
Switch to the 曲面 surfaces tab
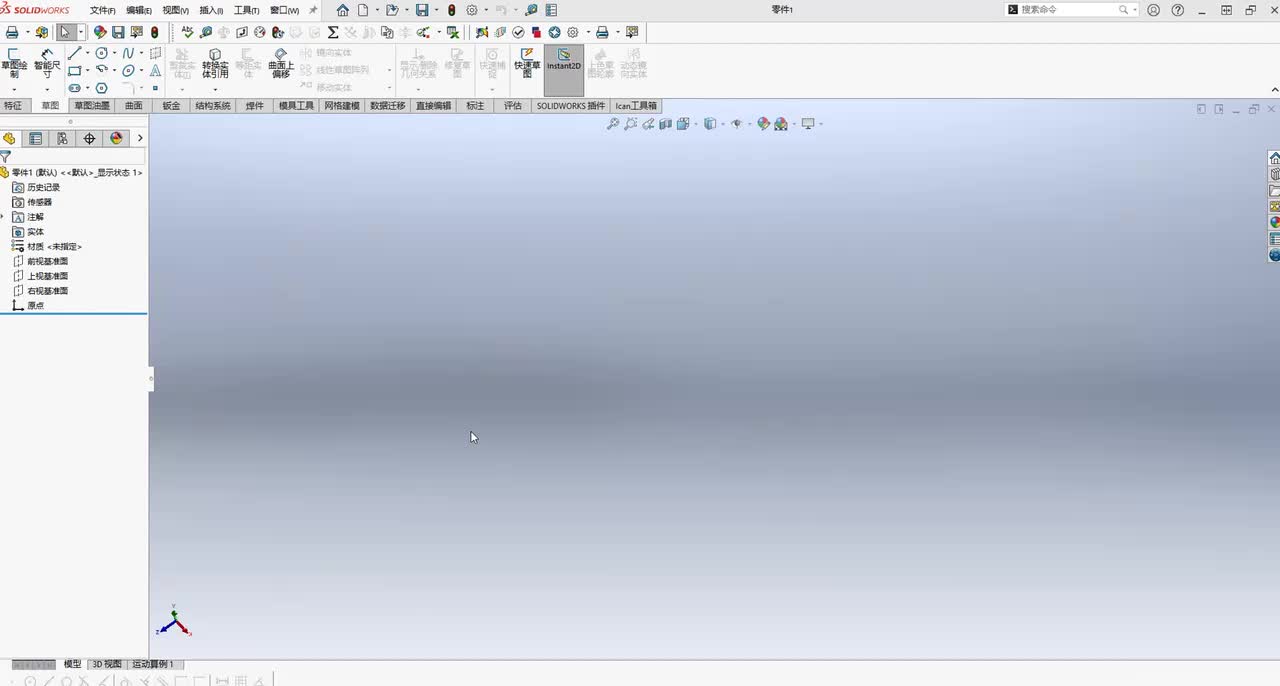134,105
